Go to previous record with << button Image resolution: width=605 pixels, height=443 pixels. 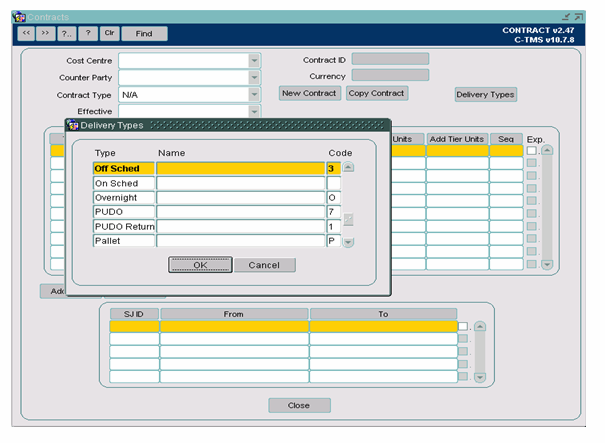pyautogui.click(x=26, y=34)
